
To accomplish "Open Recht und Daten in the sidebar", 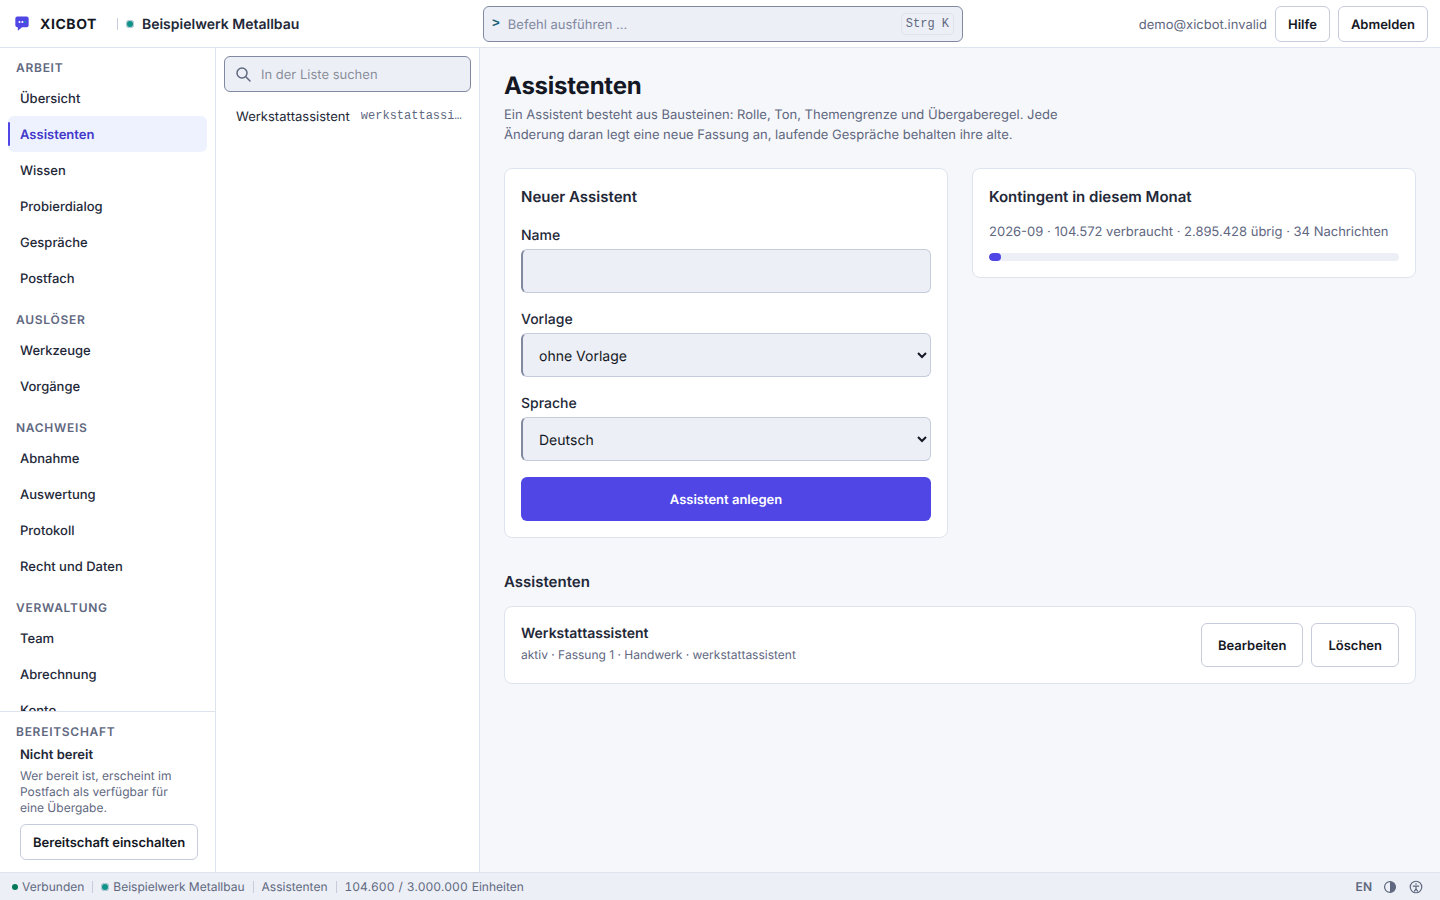I will 107,566.
